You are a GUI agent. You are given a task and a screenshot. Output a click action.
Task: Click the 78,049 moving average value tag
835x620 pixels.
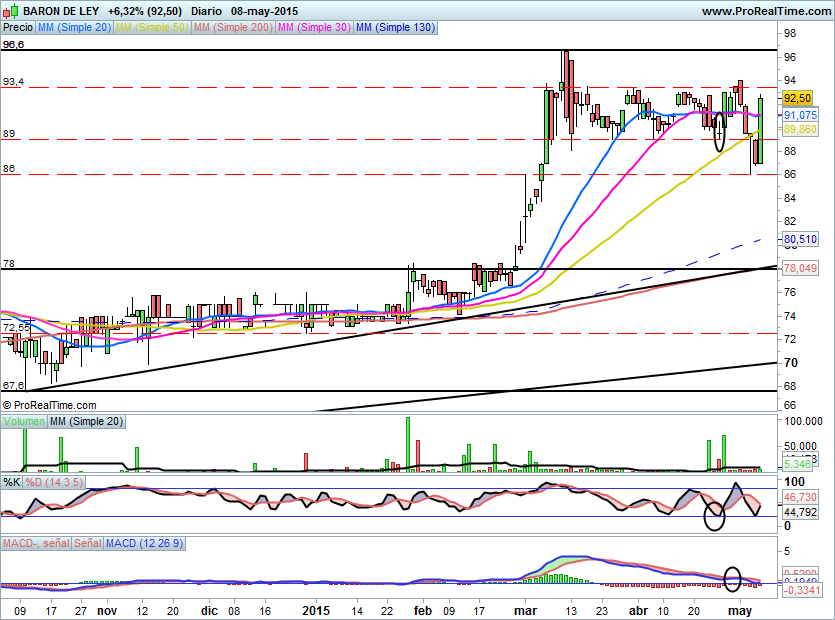tap(800, 268)
